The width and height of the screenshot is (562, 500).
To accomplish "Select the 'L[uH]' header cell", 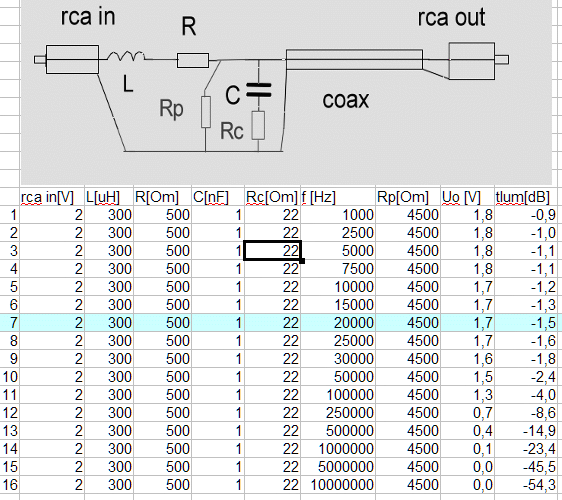I will click(x=109, y=197).
